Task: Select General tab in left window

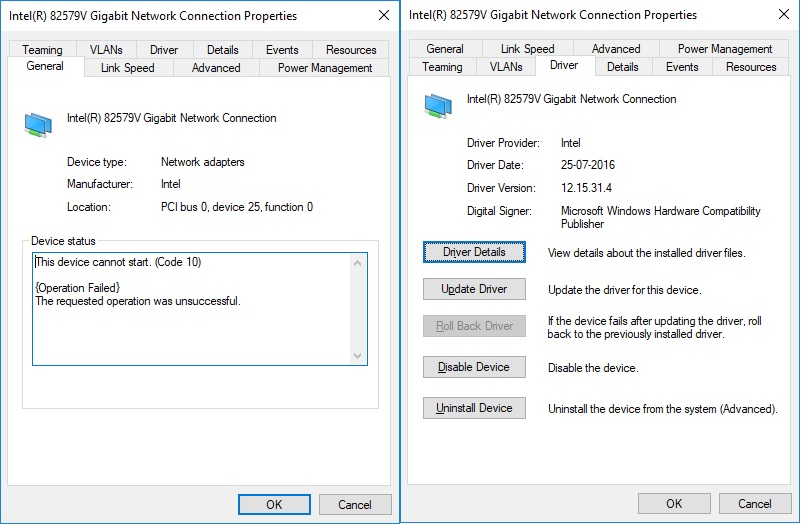Action: coord(45,66)
